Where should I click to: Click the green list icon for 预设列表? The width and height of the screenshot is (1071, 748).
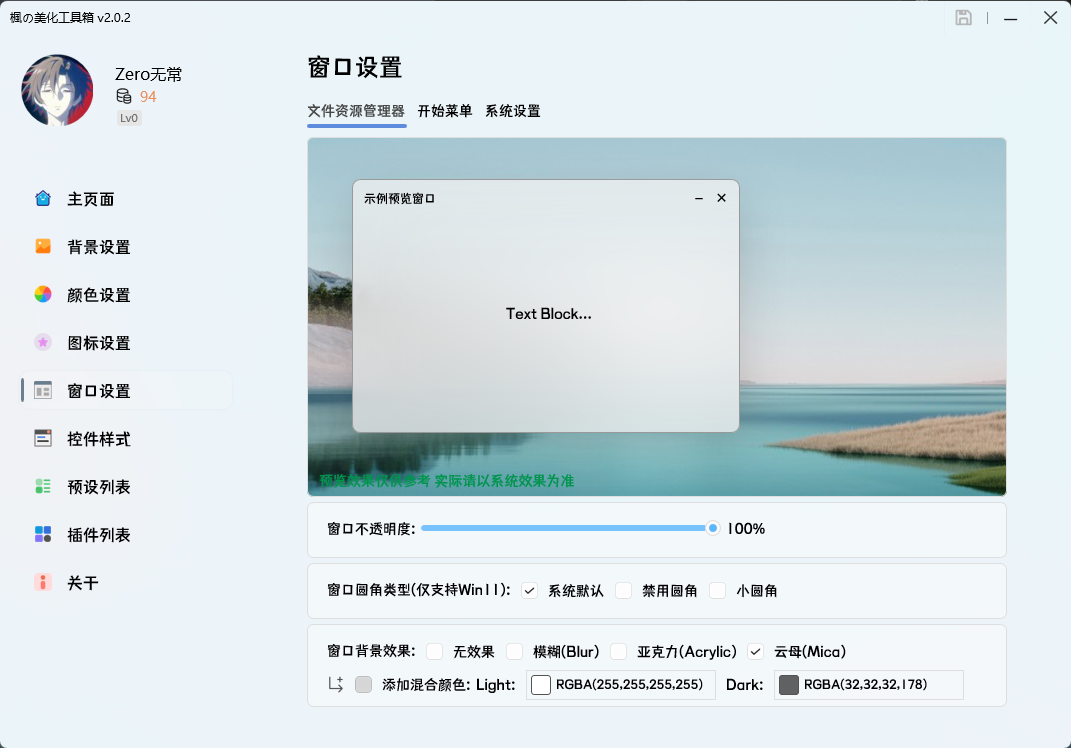click(x=43, y=486)
